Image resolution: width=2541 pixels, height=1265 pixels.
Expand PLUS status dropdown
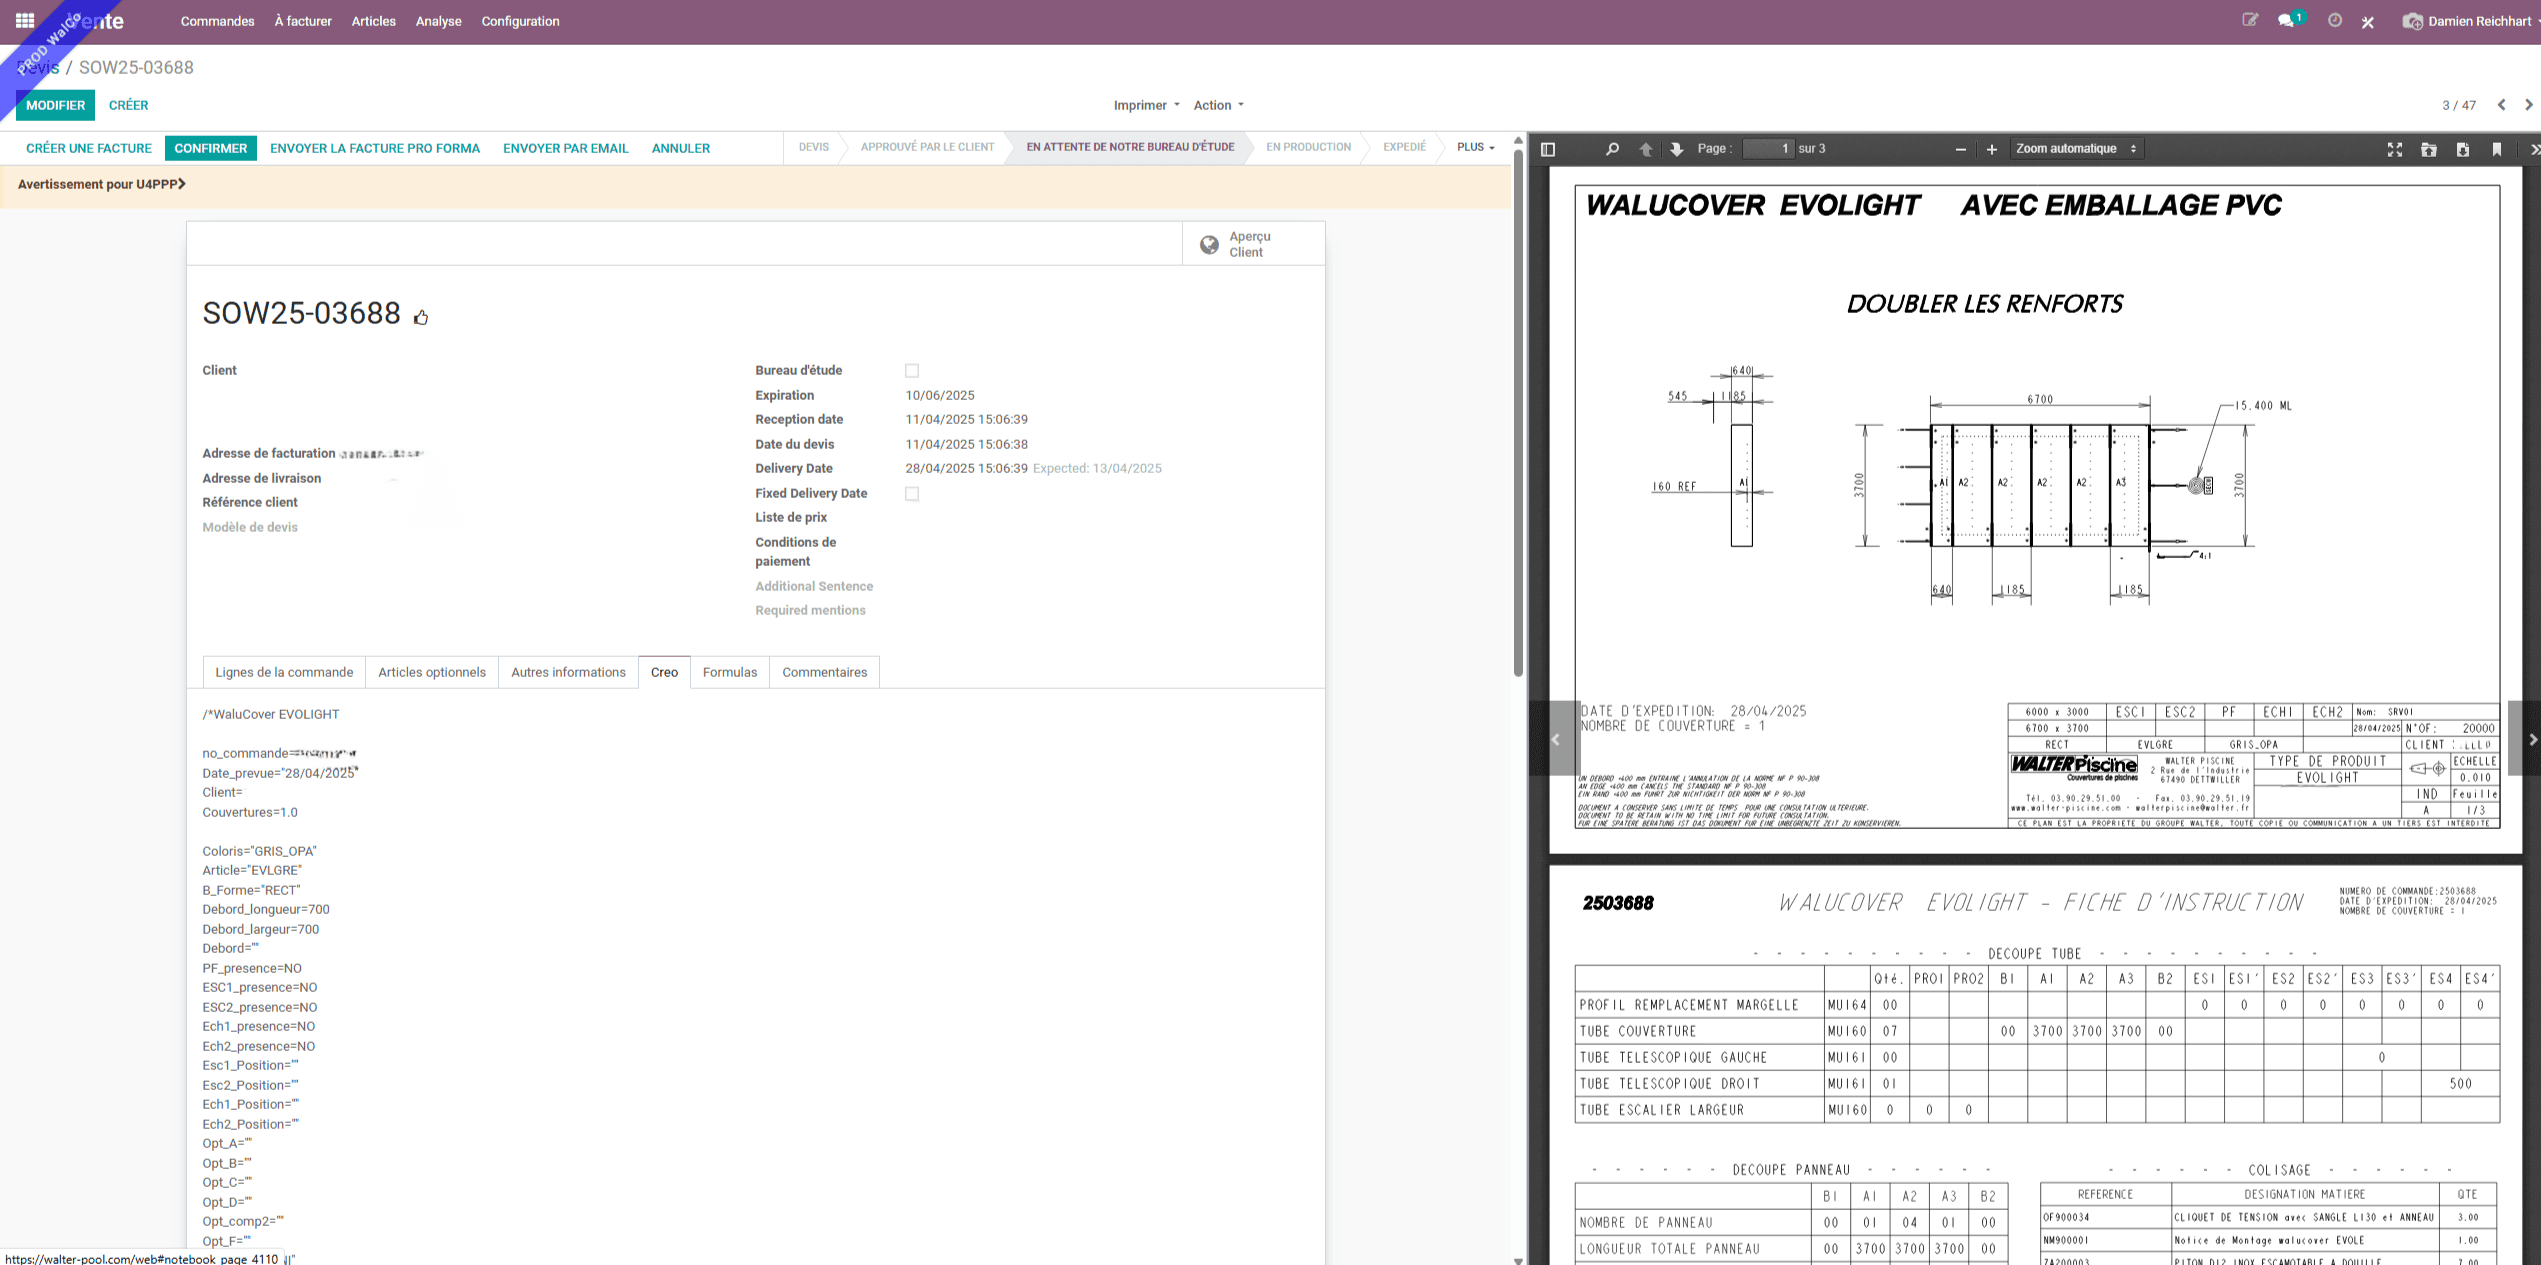1475,147
